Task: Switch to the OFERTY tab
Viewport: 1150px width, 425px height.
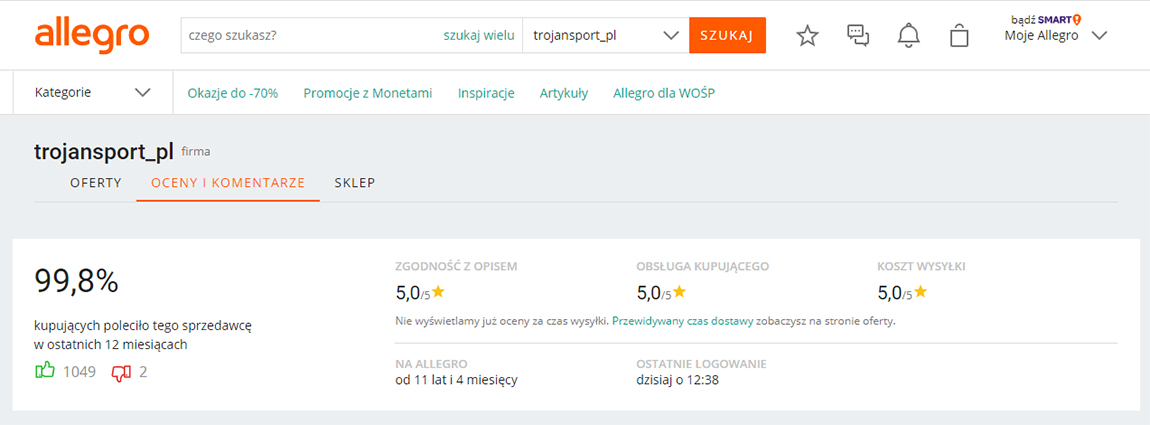Action: [96, 183]
